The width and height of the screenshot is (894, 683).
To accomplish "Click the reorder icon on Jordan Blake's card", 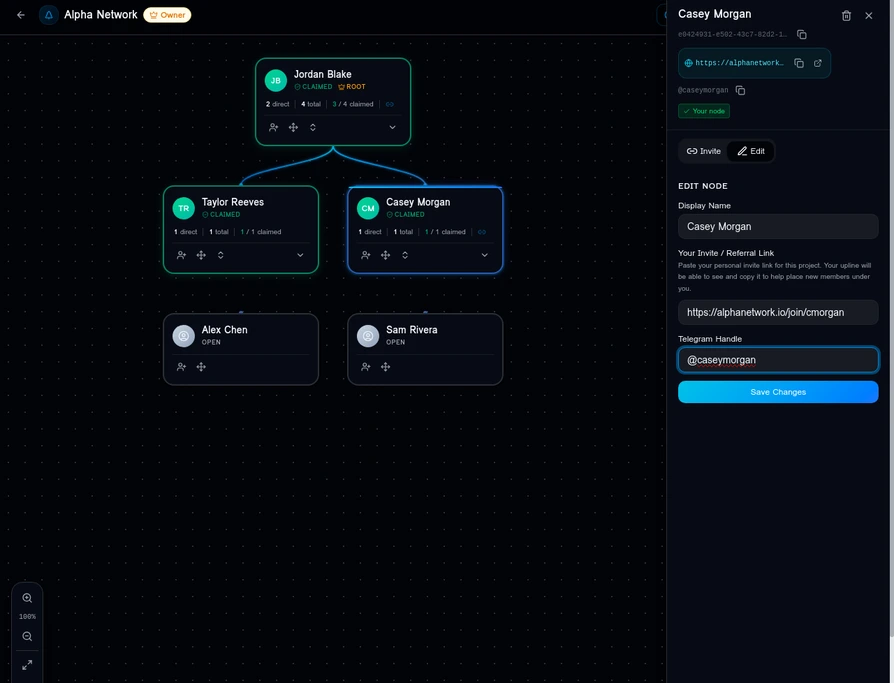I will (311, 127).
